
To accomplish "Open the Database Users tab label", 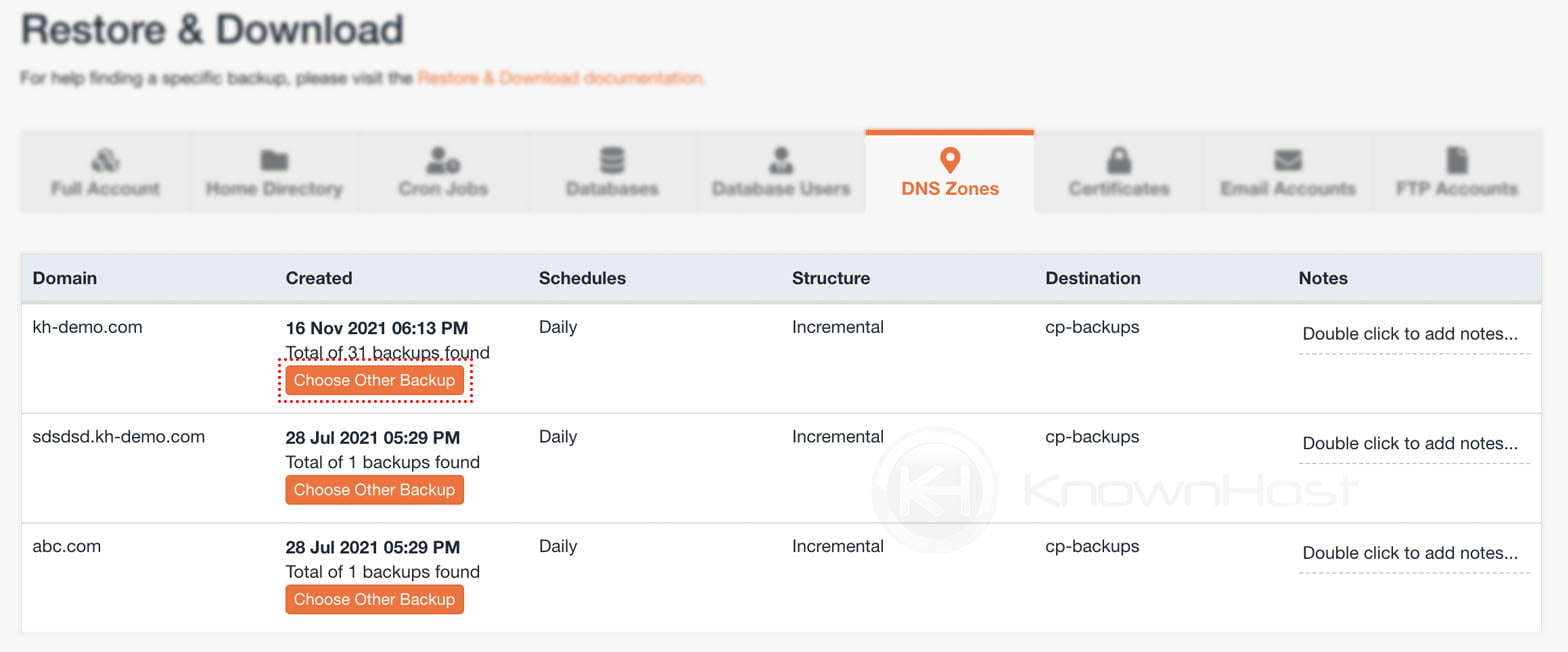I will pyautogui.click(x=781, y=188).
